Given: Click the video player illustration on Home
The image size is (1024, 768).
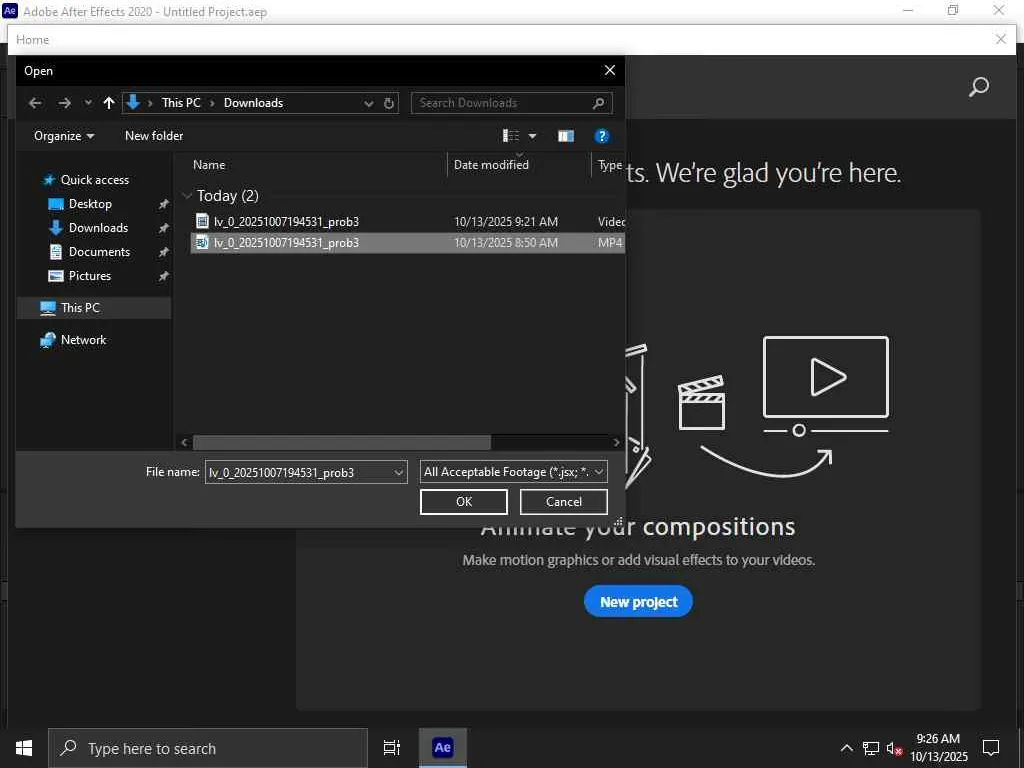Looking at the screenshot, I should (826, 386).
